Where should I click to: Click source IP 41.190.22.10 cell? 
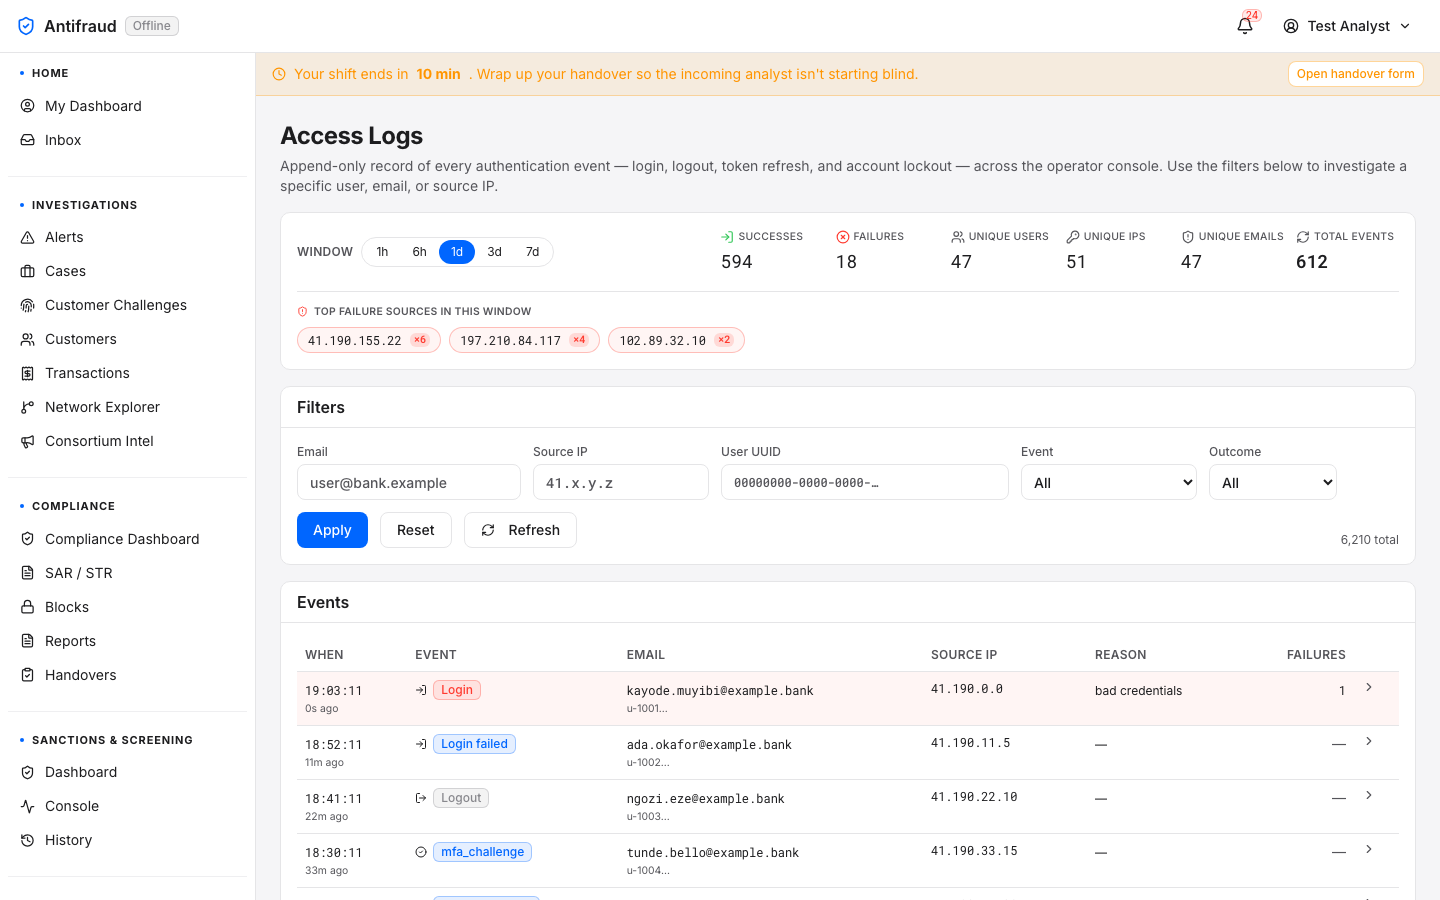[974, 797]
